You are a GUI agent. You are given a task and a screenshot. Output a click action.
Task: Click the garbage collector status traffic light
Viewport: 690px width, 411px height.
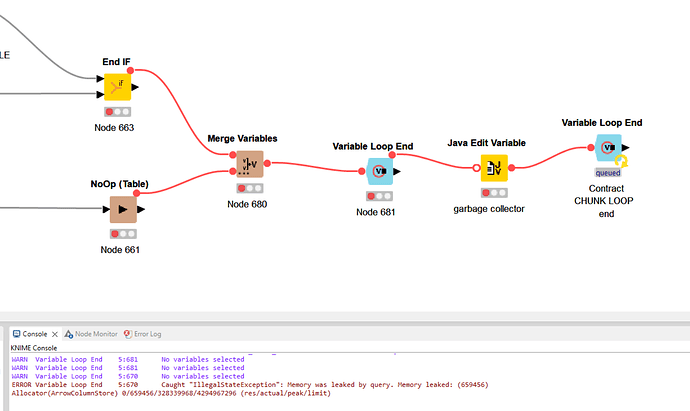coord(494,193)
